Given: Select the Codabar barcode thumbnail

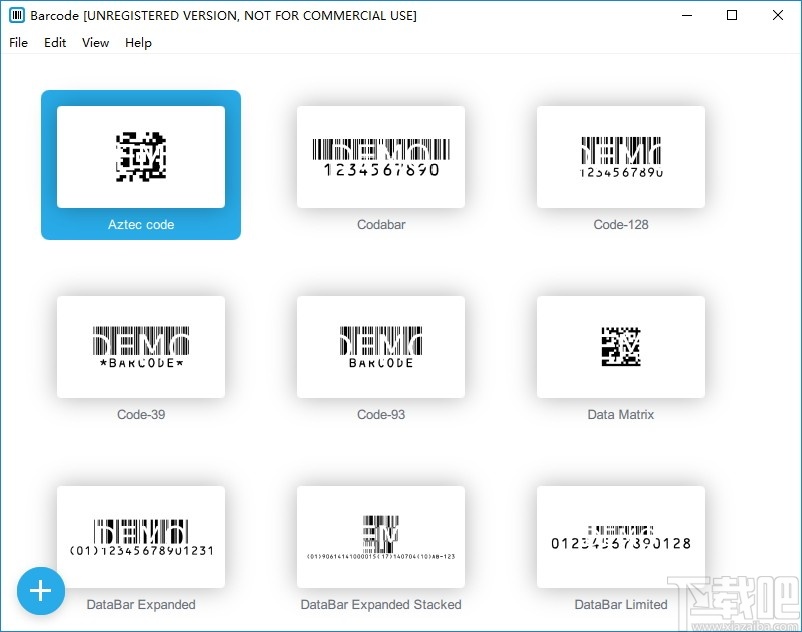Looking at the screenshot, I should [381, 157].
